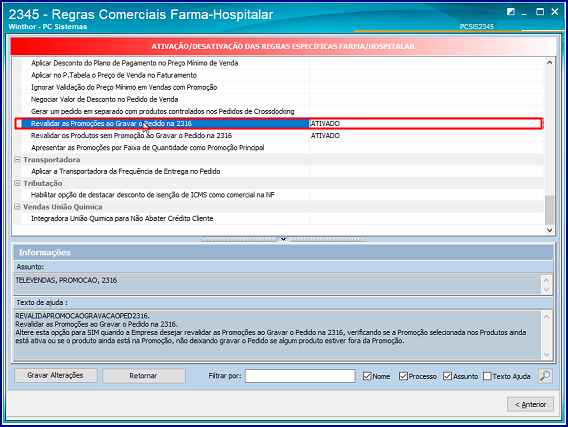Collapse the Vendas União Quimica group
The height and width of the screenshot is (427, 568).
click(17, 207)
